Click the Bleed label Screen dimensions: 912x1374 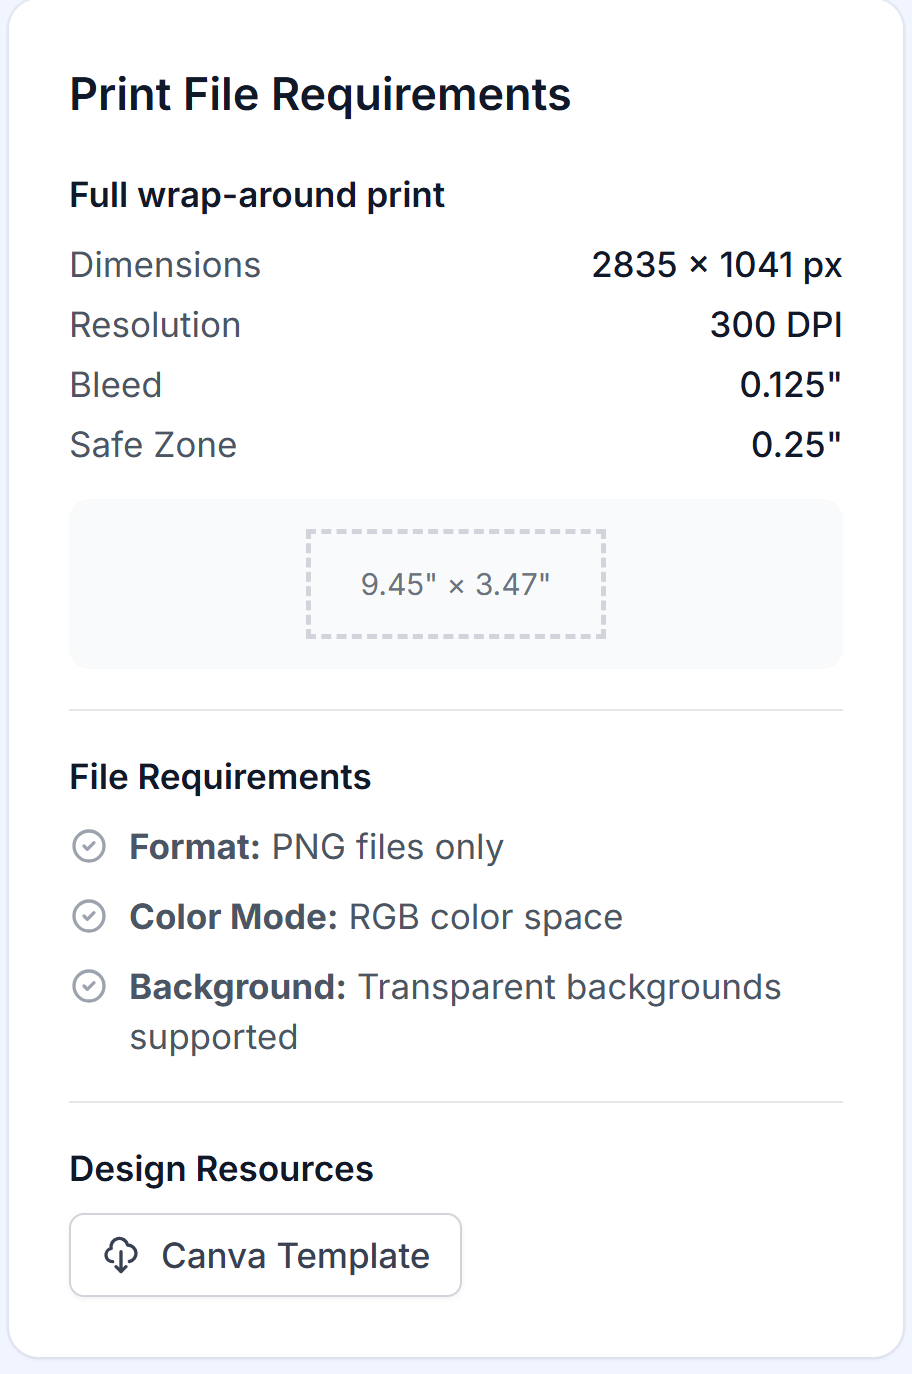[x=116, y=385]
